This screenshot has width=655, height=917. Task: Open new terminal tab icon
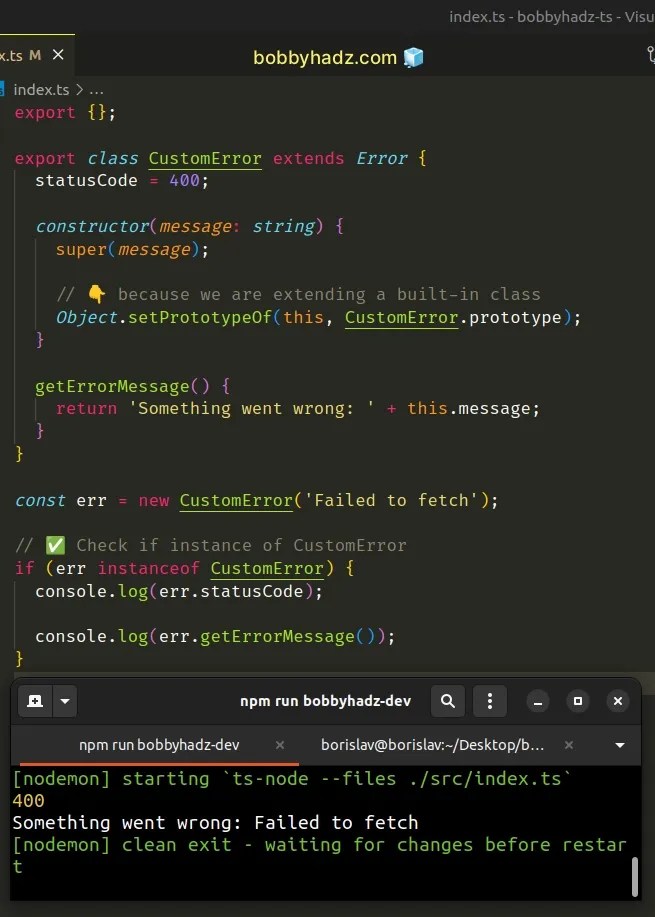35,701
